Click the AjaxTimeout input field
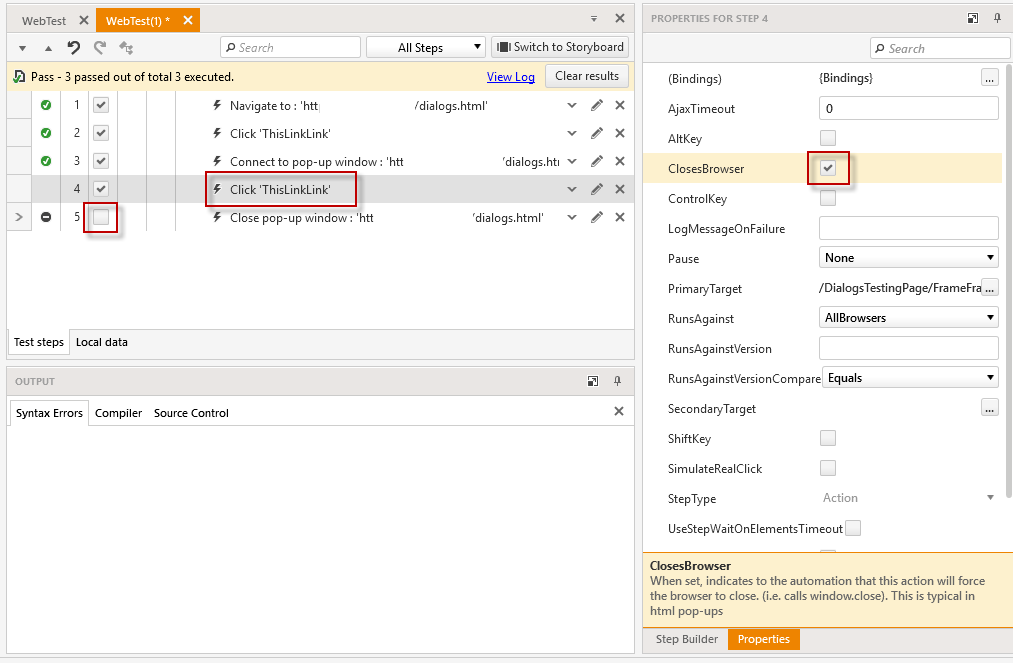Image resolution: width=1013 pixels, height=663 pixels. pyautogui.click(x=908, y=108)
